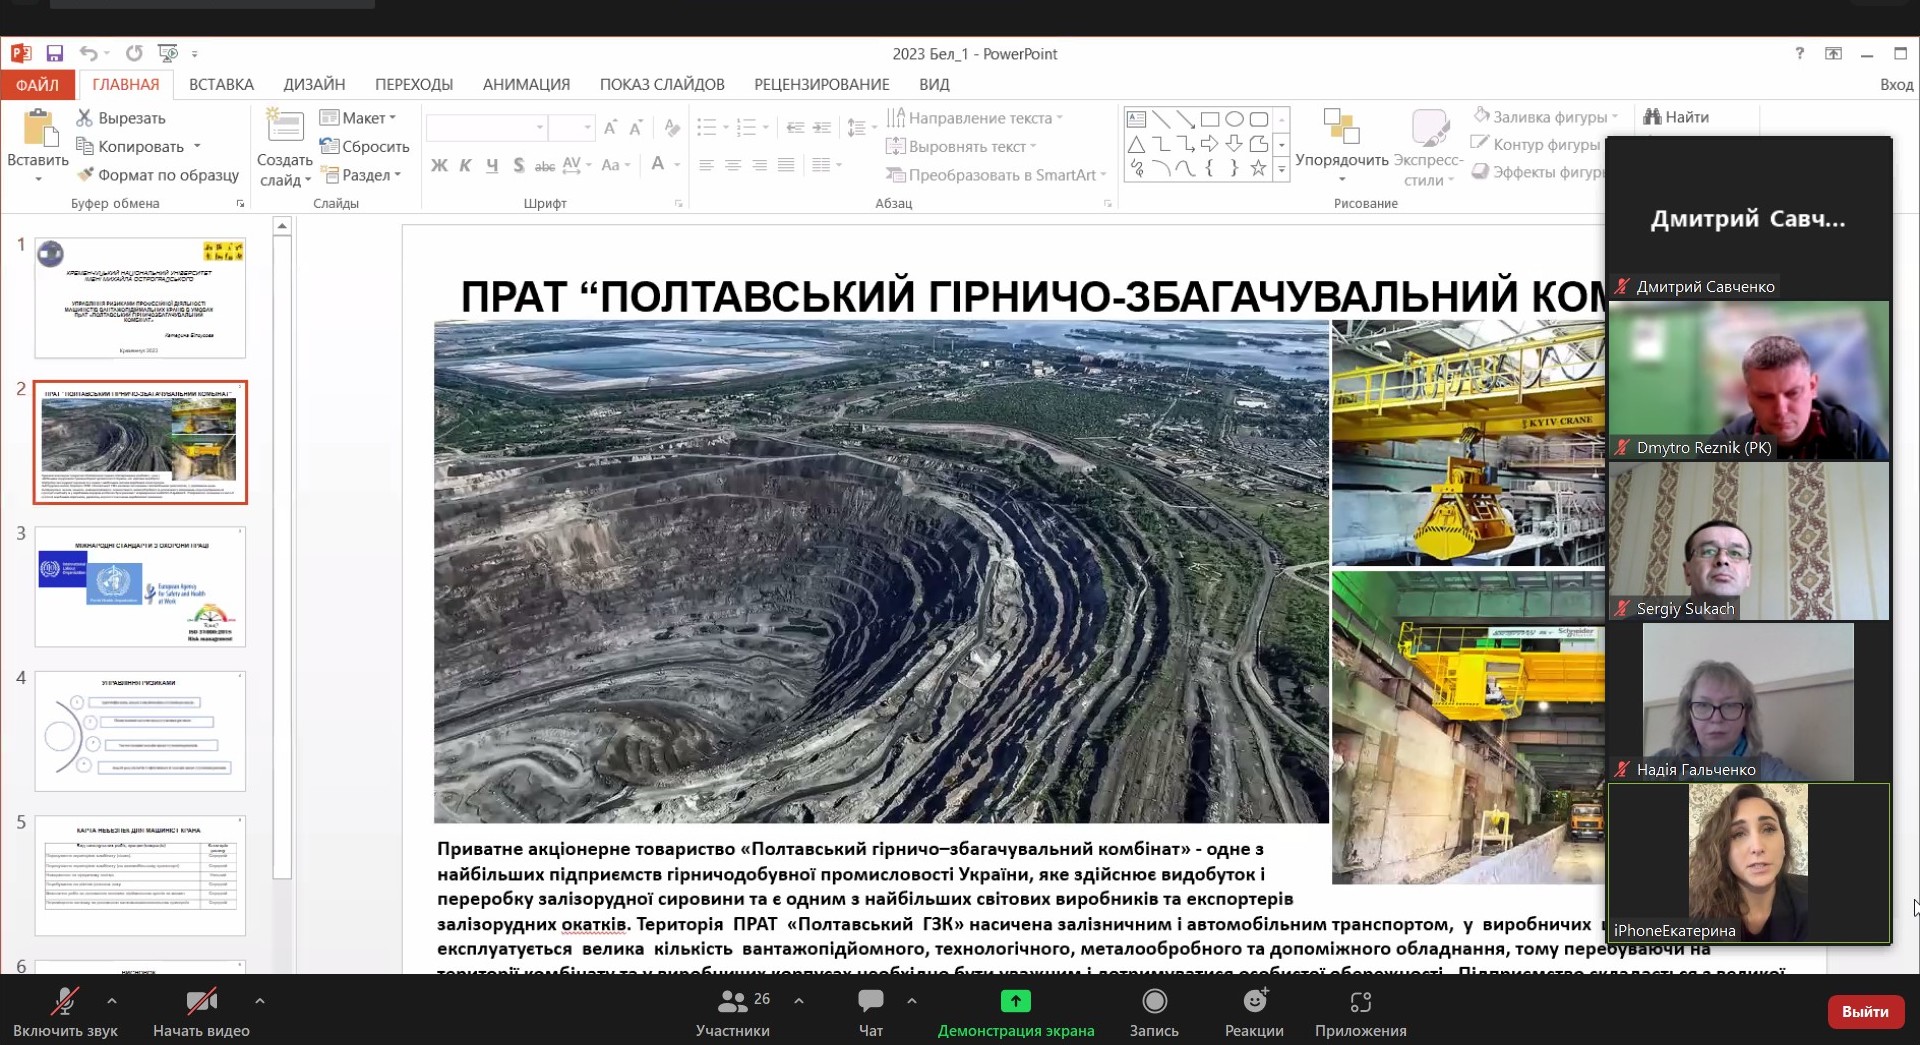This screenshot has height=1045, width=1920.
Task: Open Контур фигуры shape outline color
Action: [x=1538, y=145]
